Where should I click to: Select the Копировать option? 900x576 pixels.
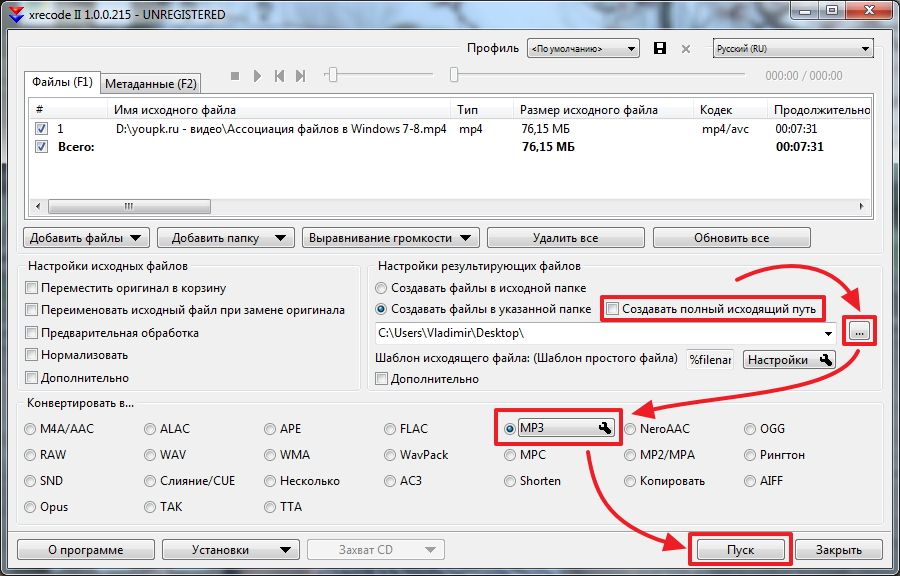pos(630,481)
